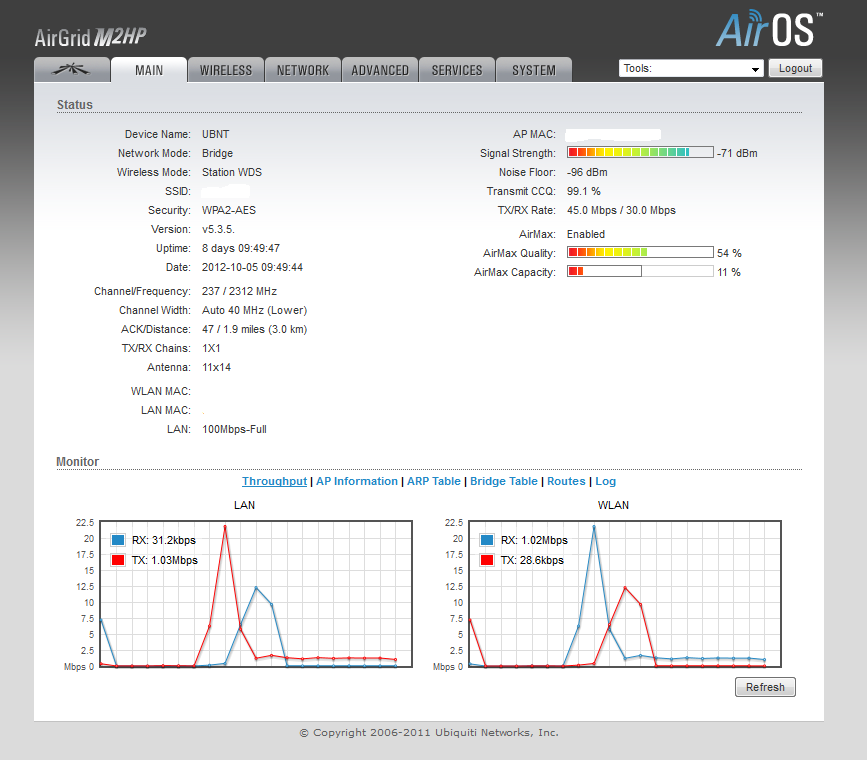This screenshot has width=867, height=760.
Task: Open the Bridge Table link
Action: coord(504,481)
